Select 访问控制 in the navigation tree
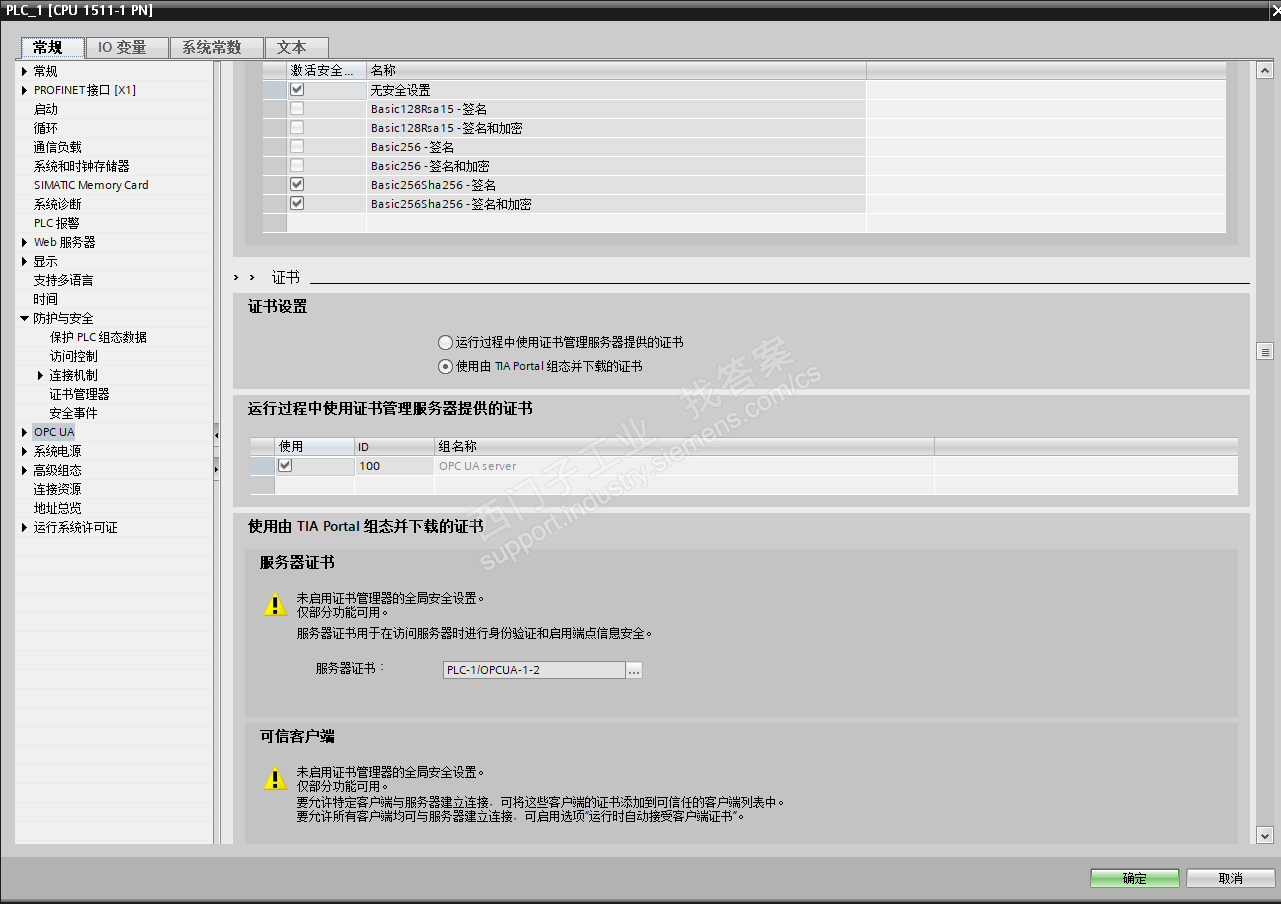The width and height of the screenshot is (1281, 904). [x=74, y=356]
